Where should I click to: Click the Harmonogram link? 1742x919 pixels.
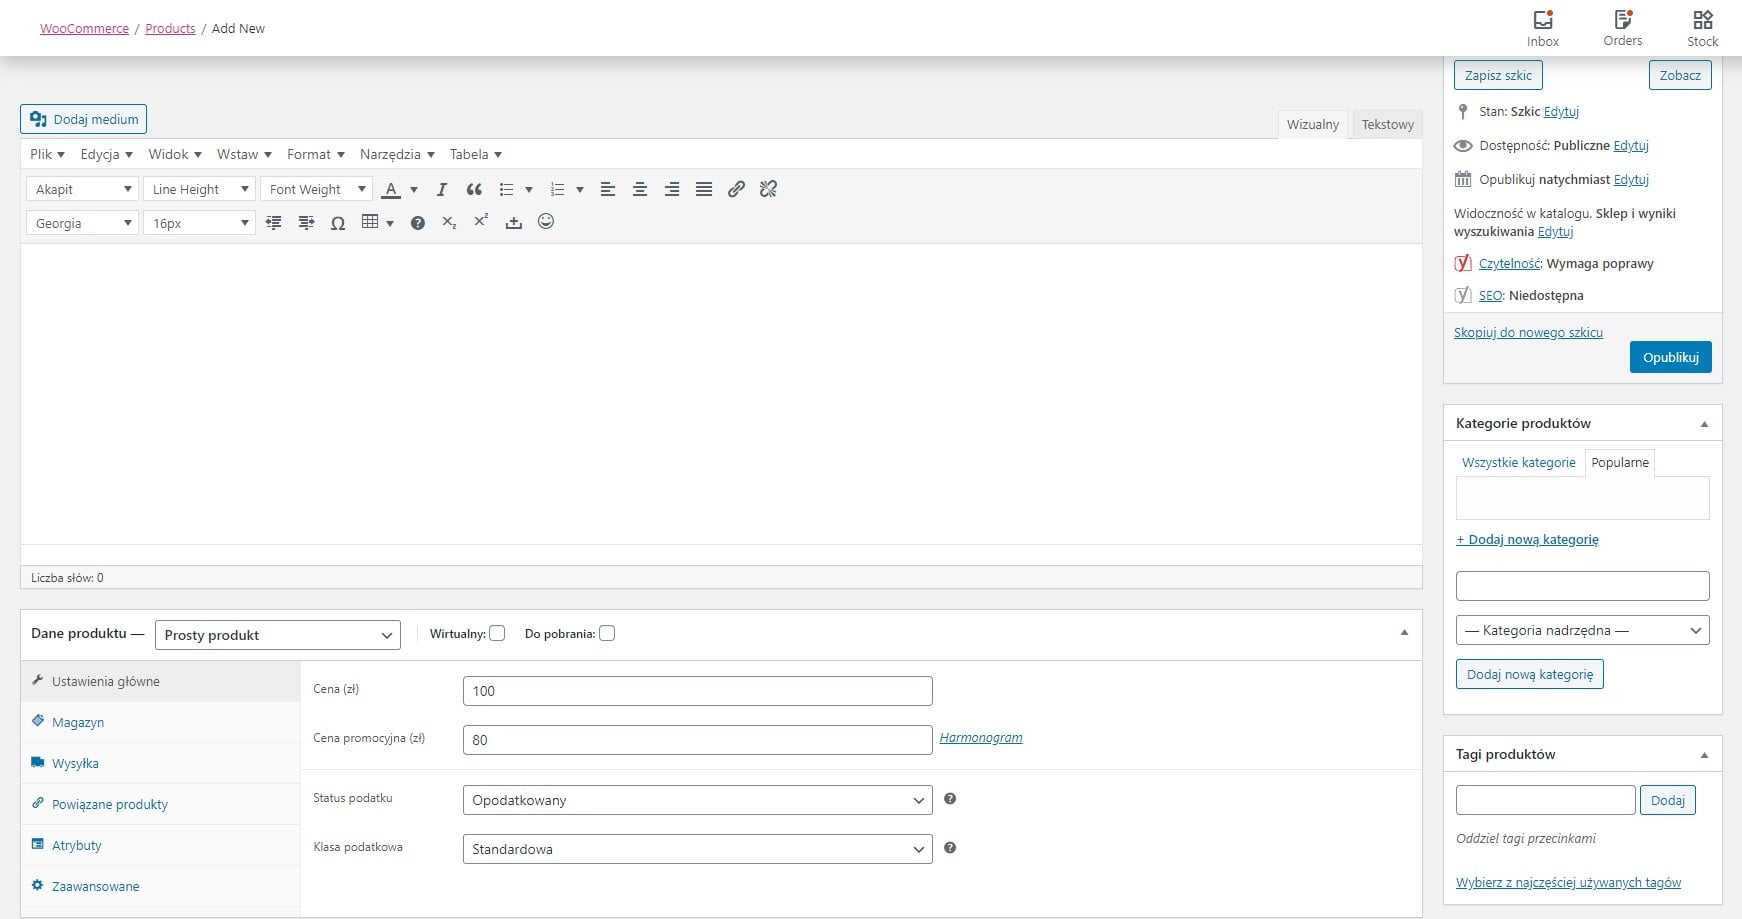tap(980, 738)
